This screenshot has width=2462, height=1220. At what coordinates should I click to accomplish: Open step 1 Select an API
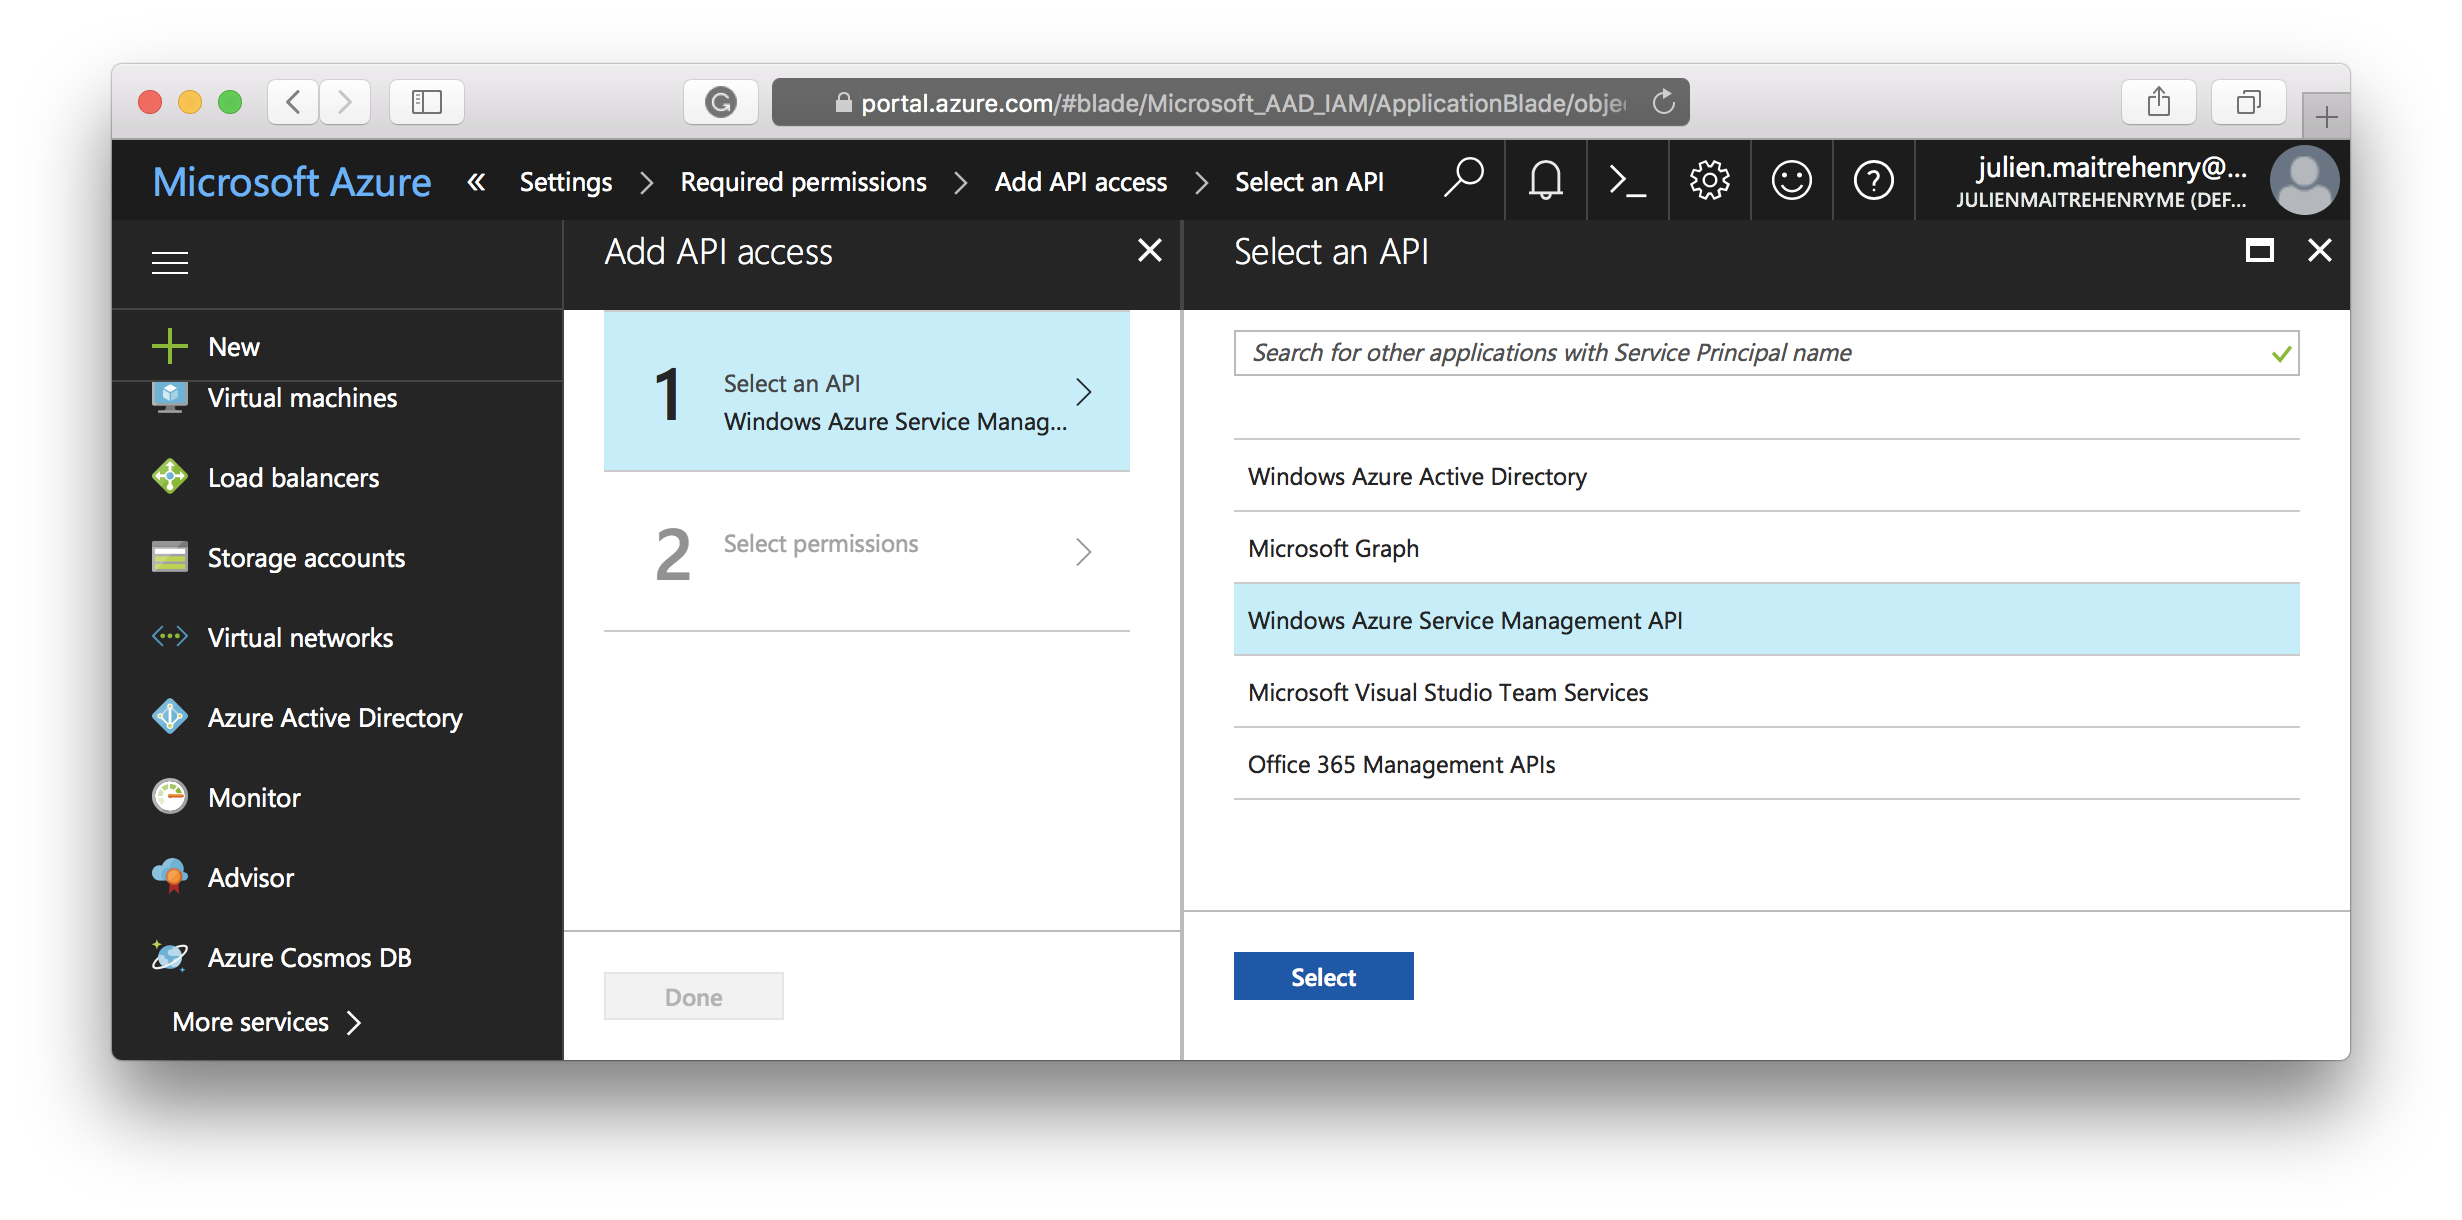(x=867, y=391)
